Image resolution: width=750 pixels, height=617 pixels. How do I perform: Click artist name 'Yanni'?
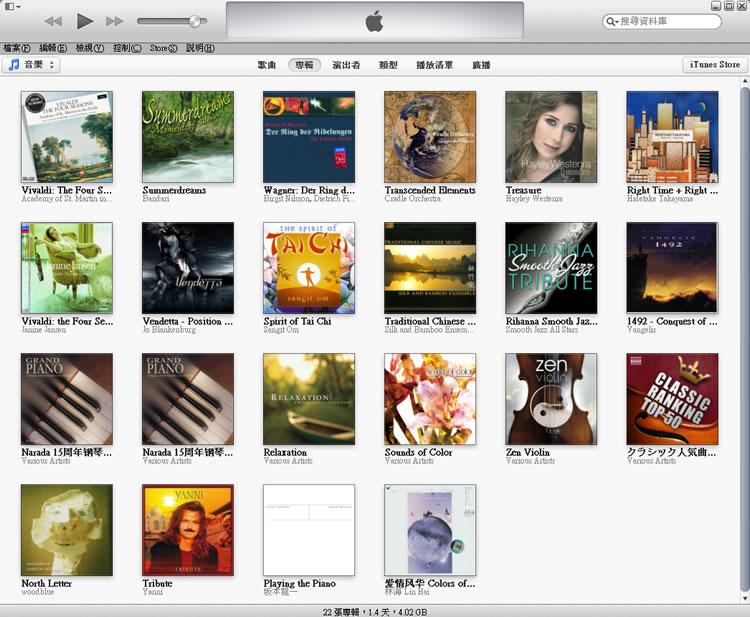pyautogui.click(x=152, y=592)
